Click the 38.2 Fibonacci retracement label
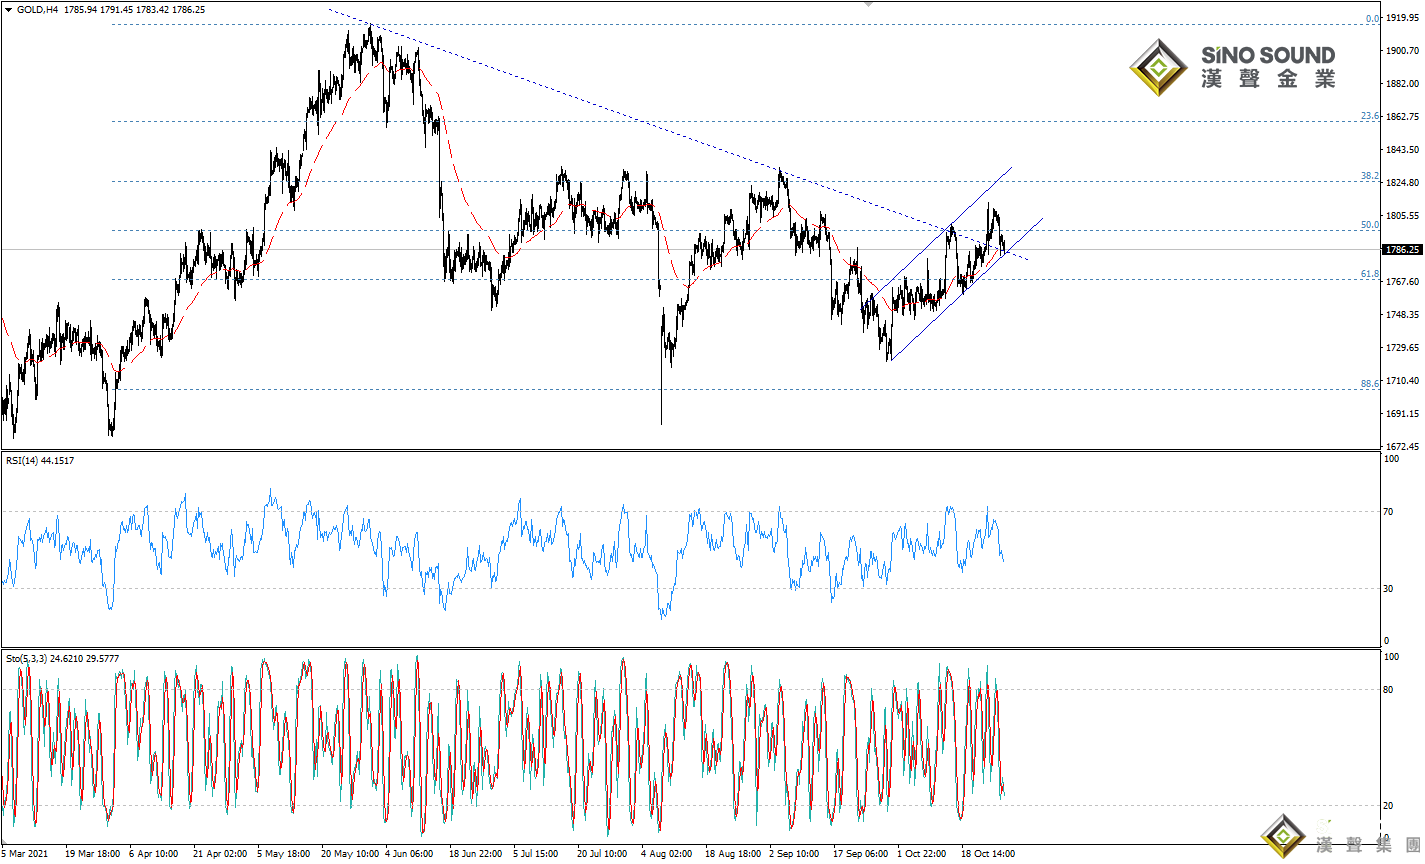Viewport: 1425px width, 864px height. click(x=1369, y=176)
